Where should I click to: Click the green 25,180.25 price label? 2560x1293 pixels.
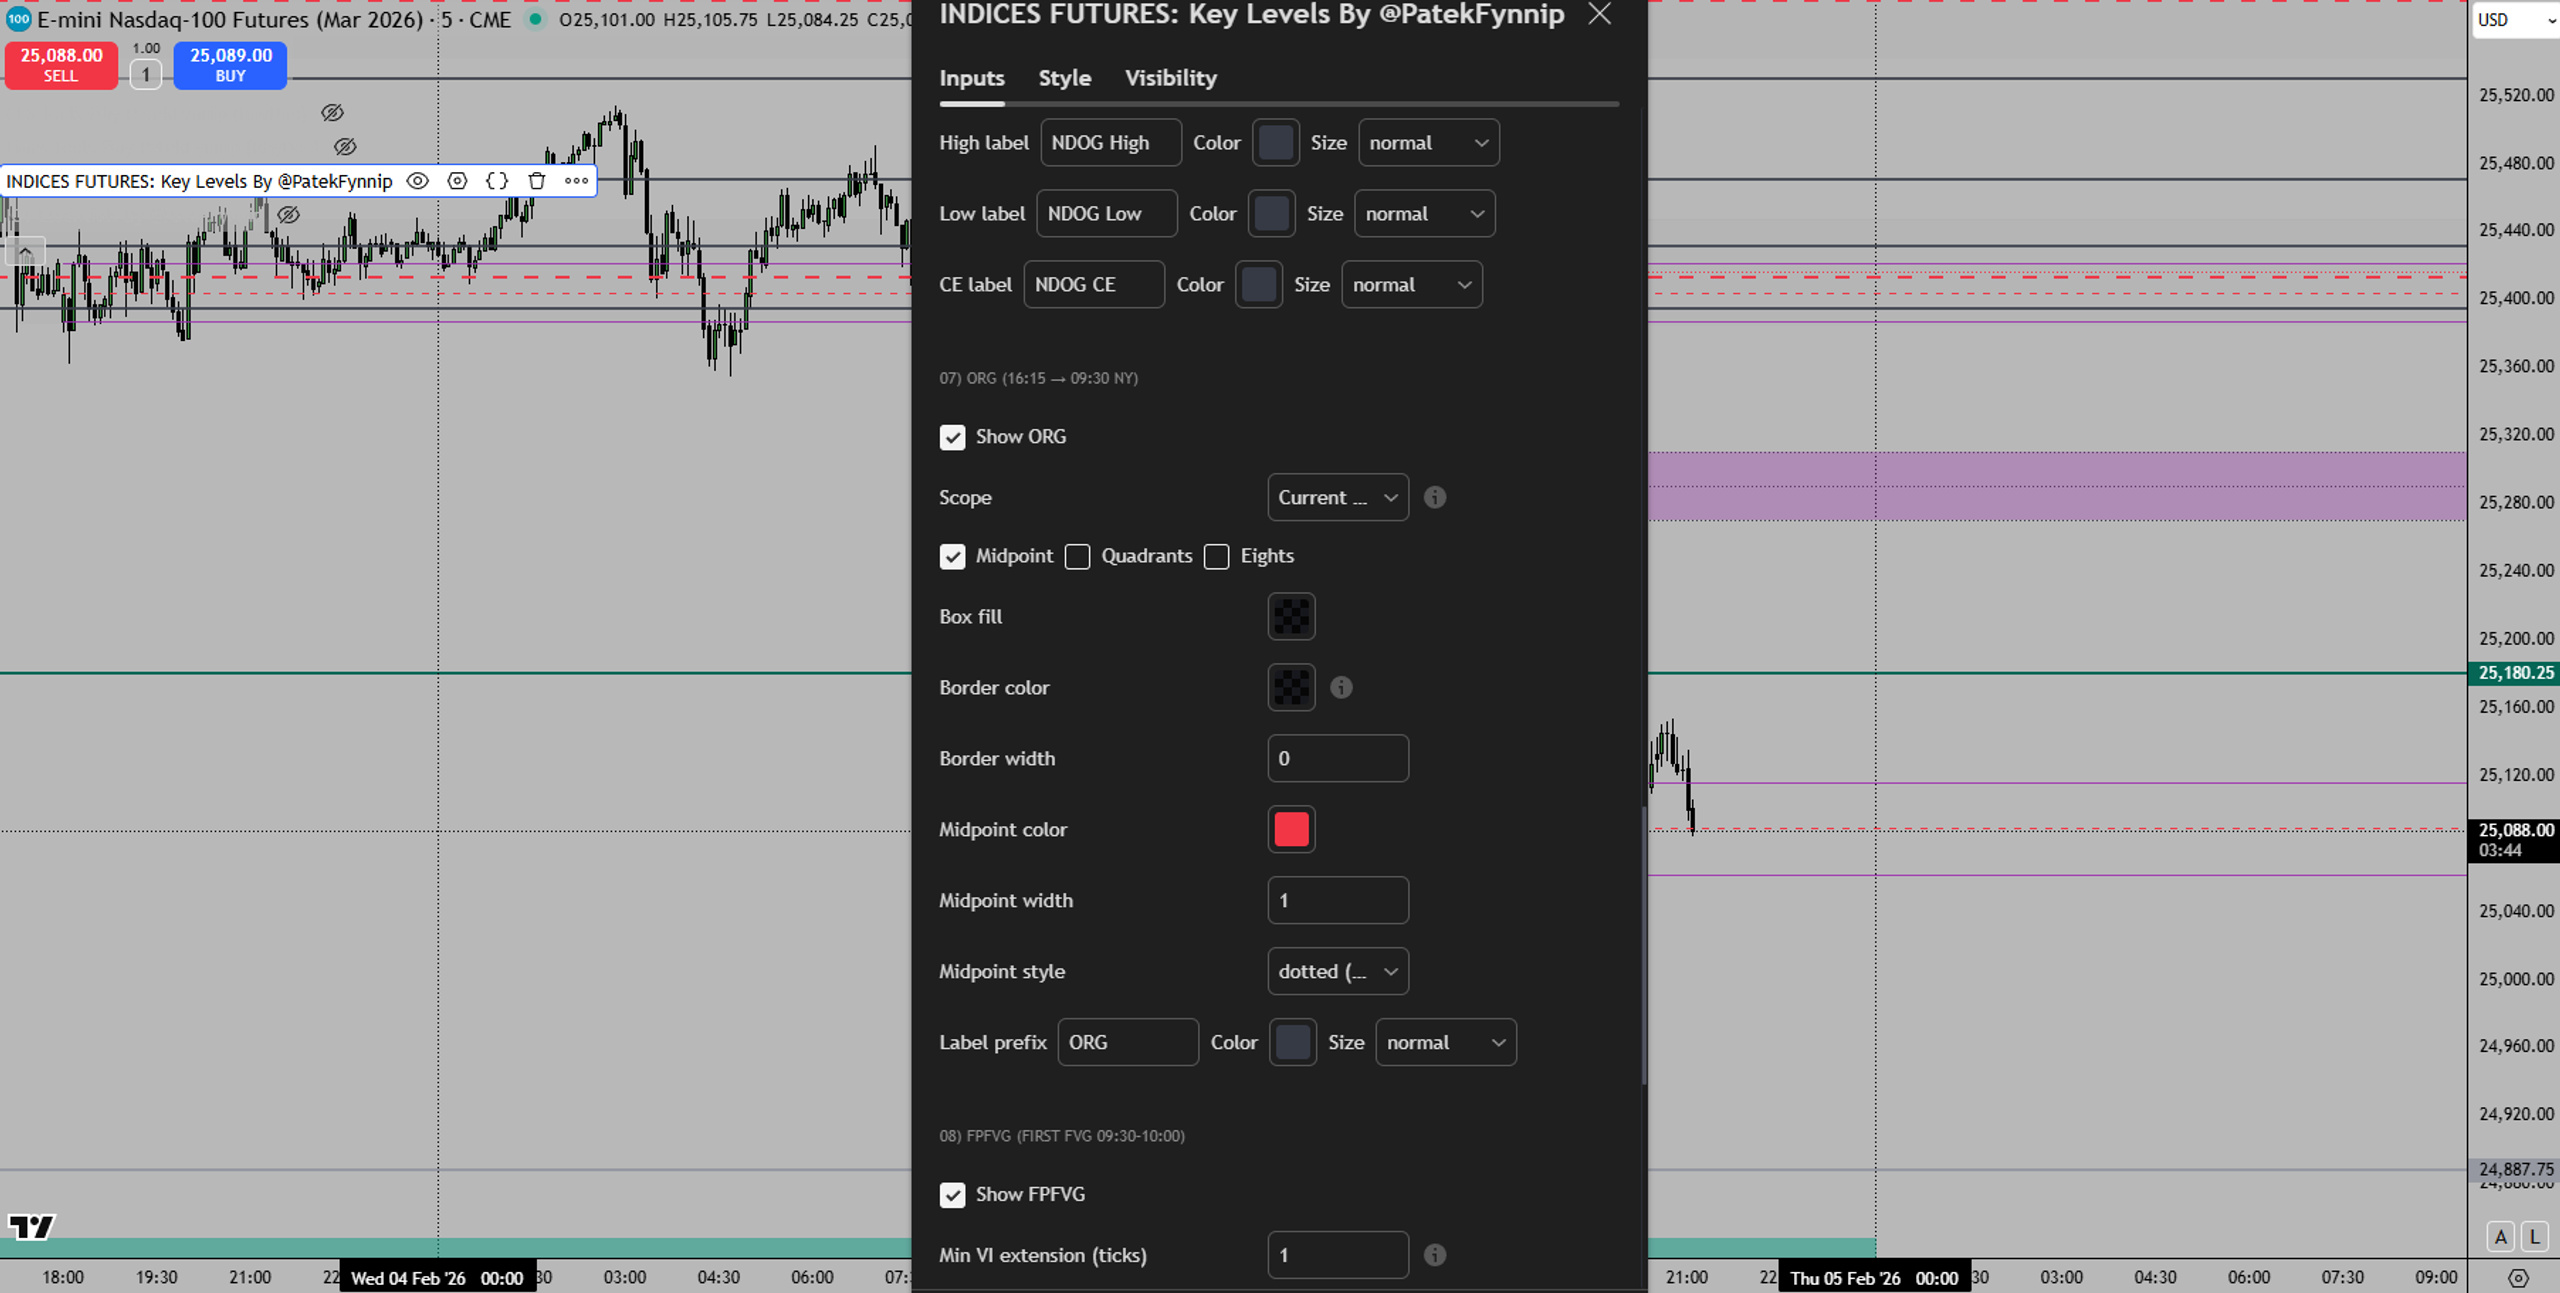[x=2515, y=673]
